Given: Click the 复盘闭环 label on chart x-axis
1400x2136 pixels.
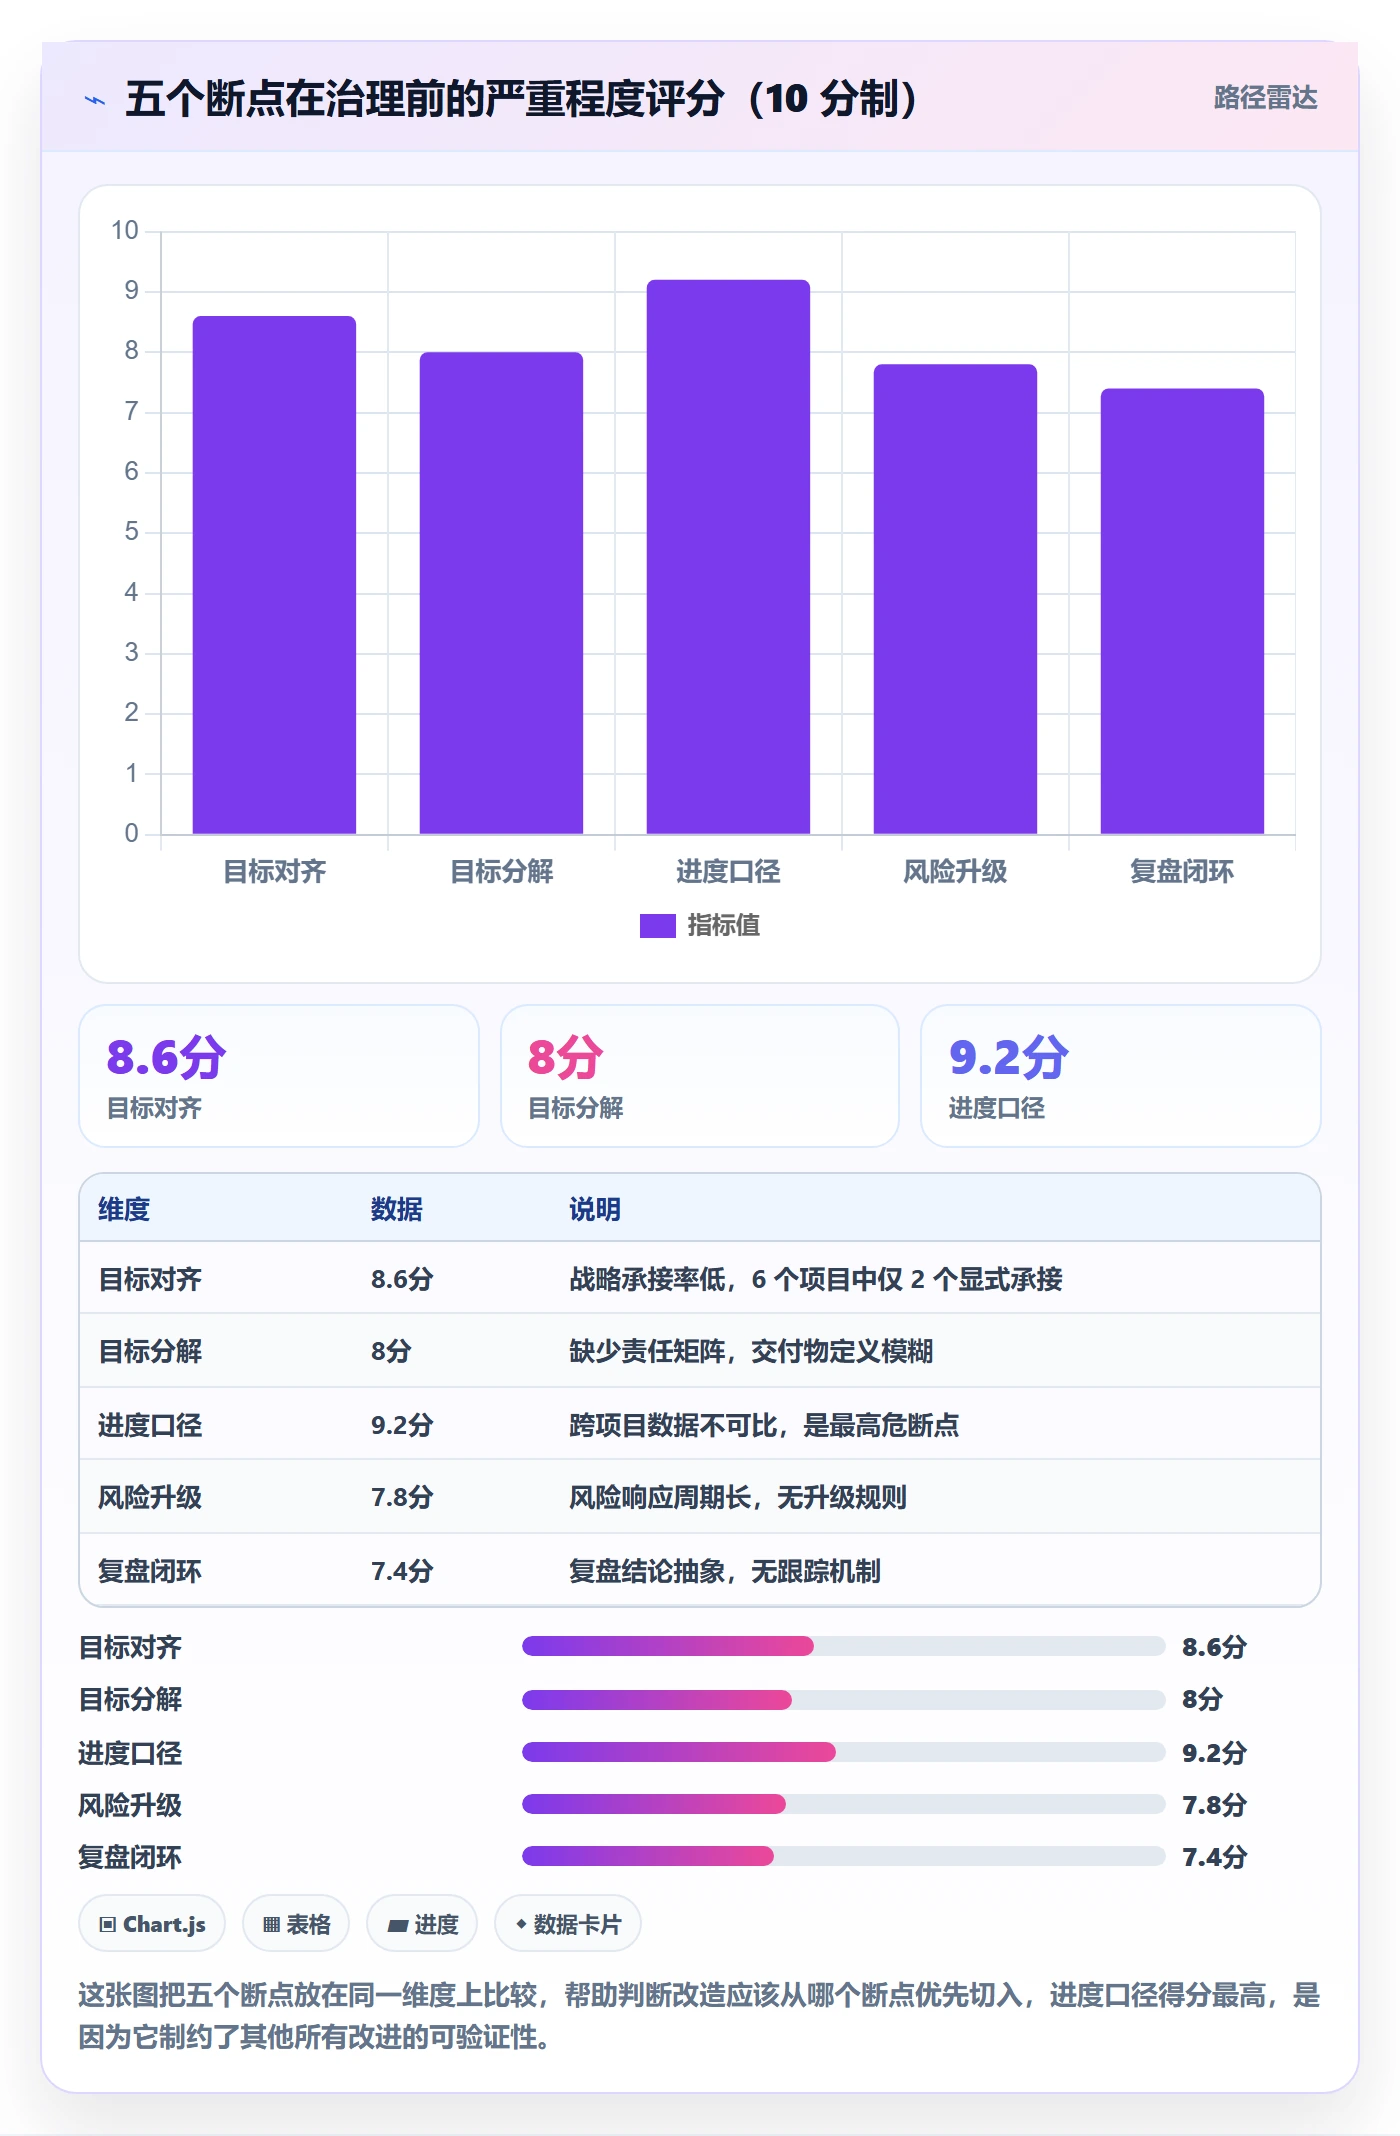Looking at the screenshot, I should point(1182,872).
